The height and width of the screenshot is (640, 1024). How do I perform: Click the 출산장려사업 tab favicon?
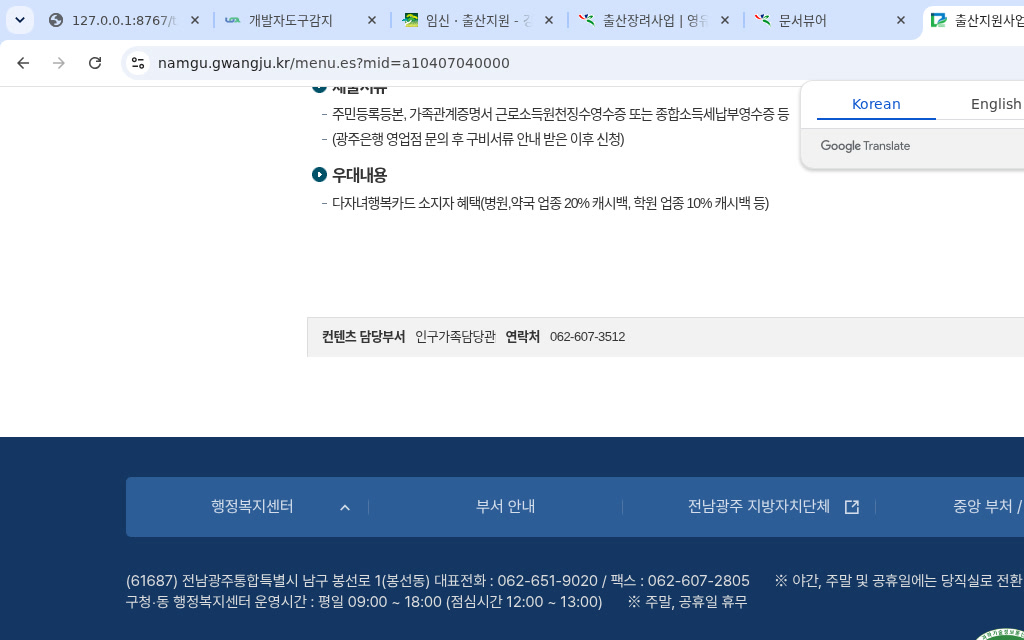tap(586, 20)
